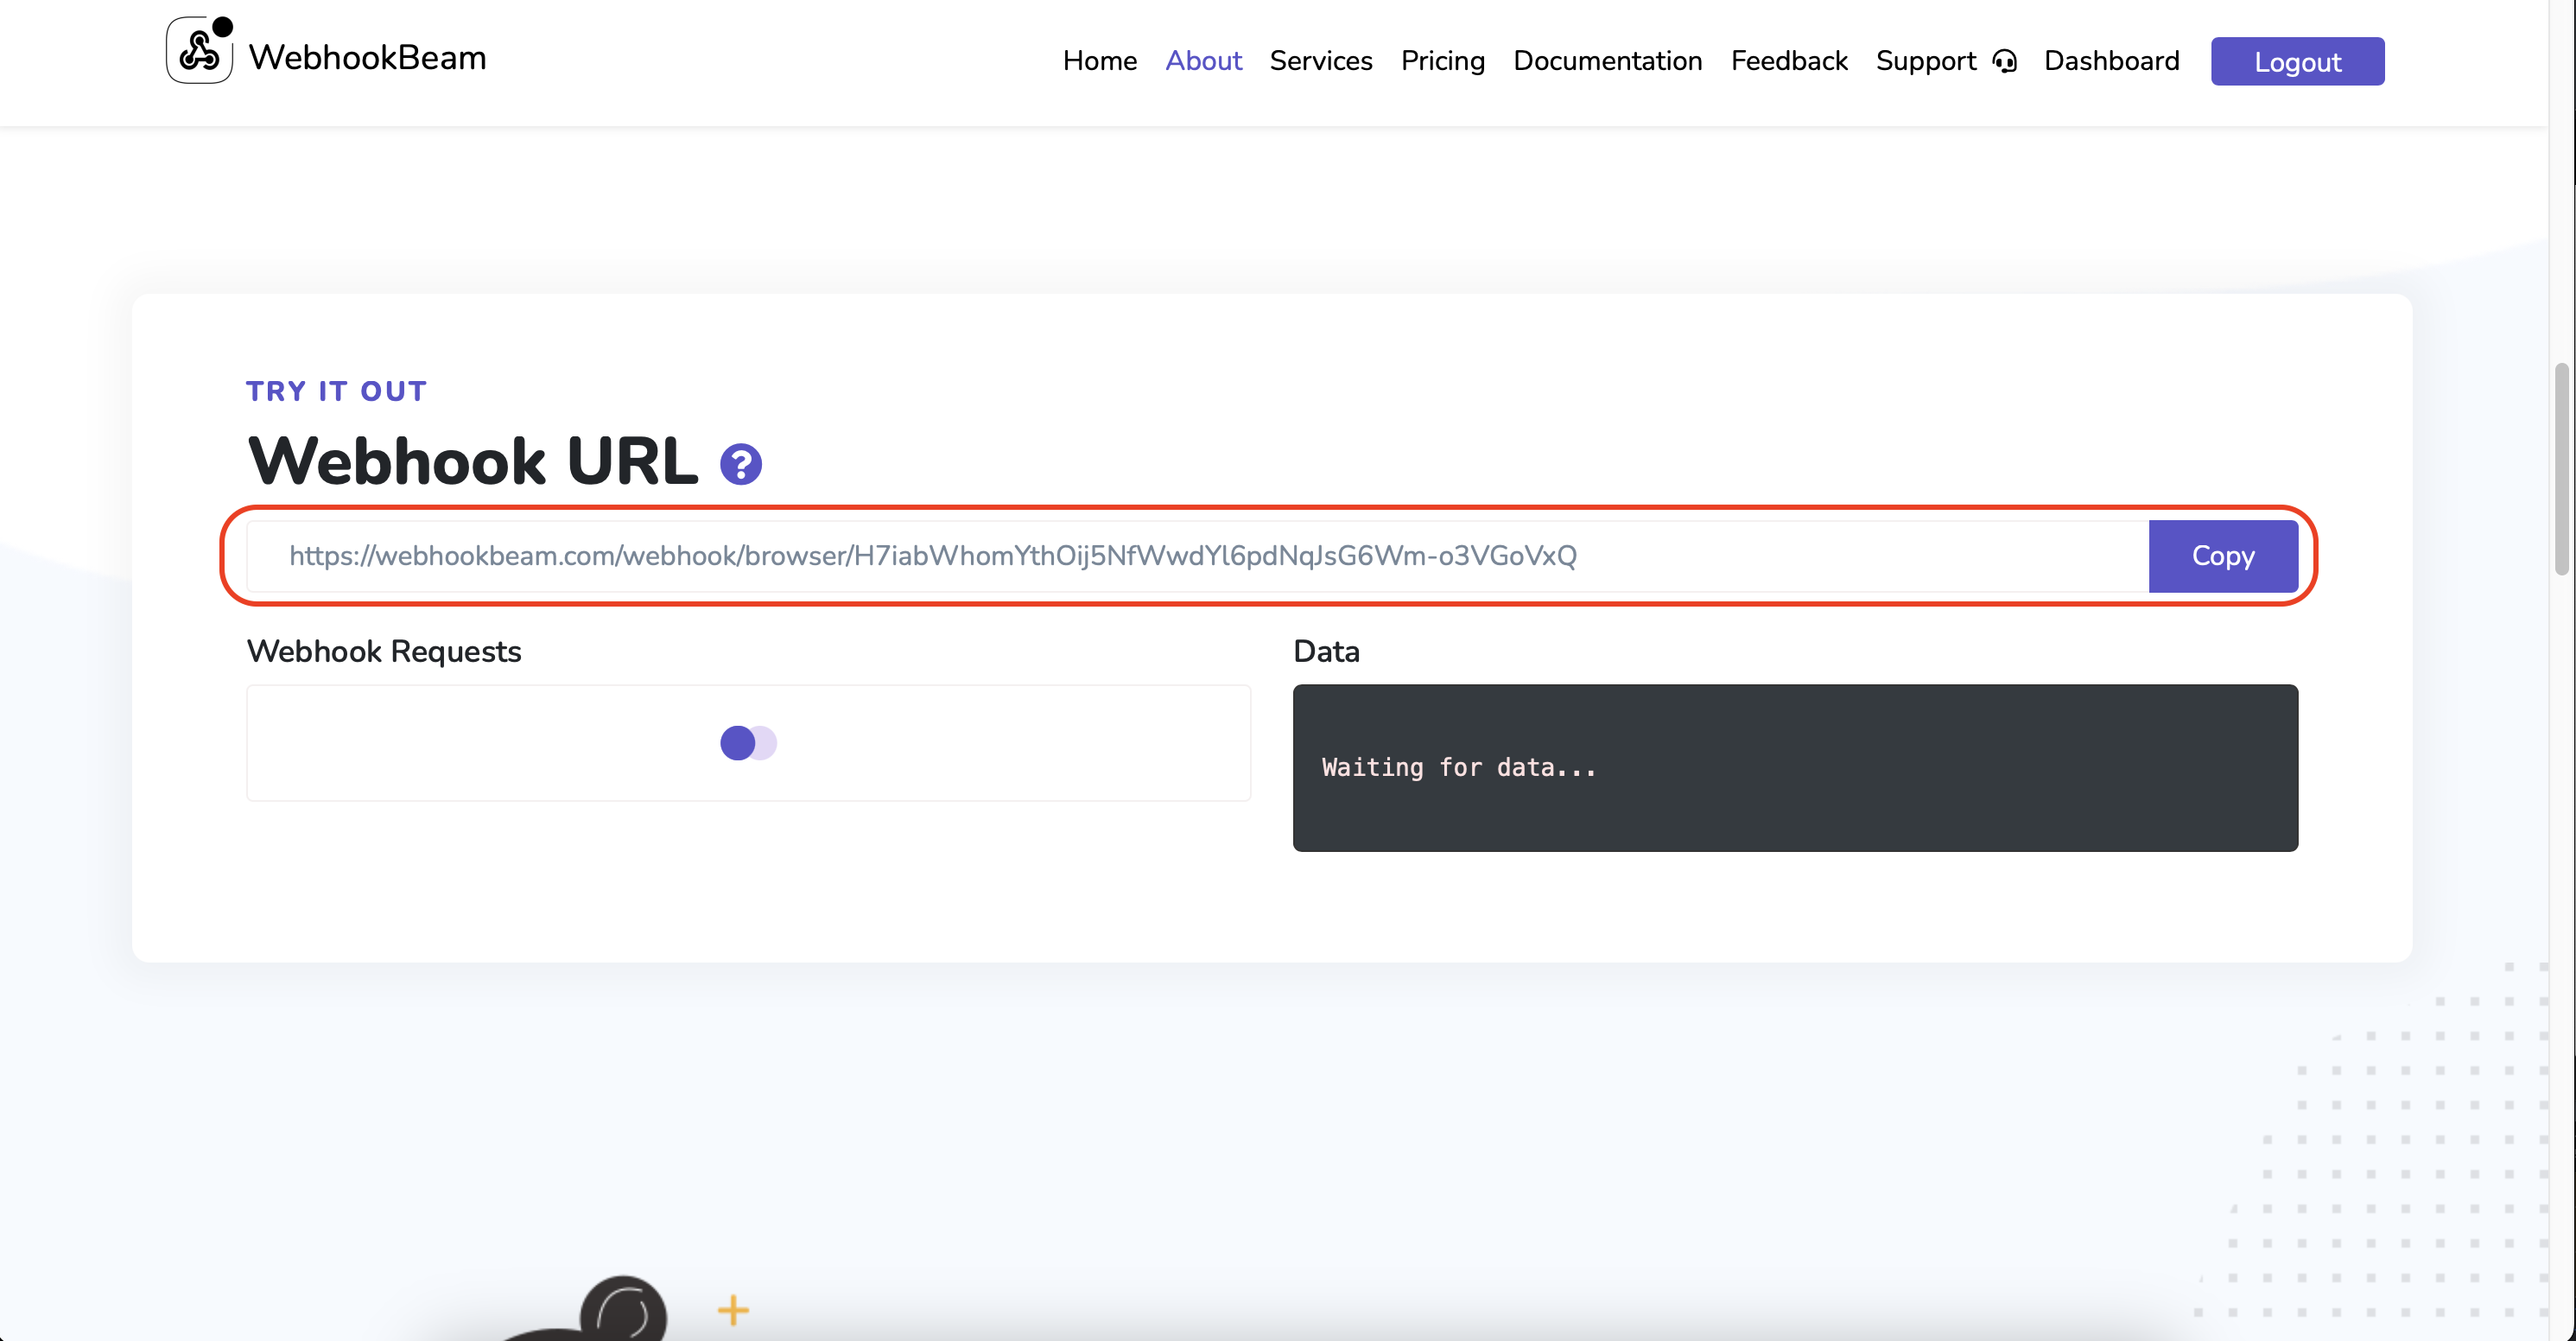Open the Documentation page
The height and width of the screenshot is (1341, 2576).
click(x=1607, y=61)
